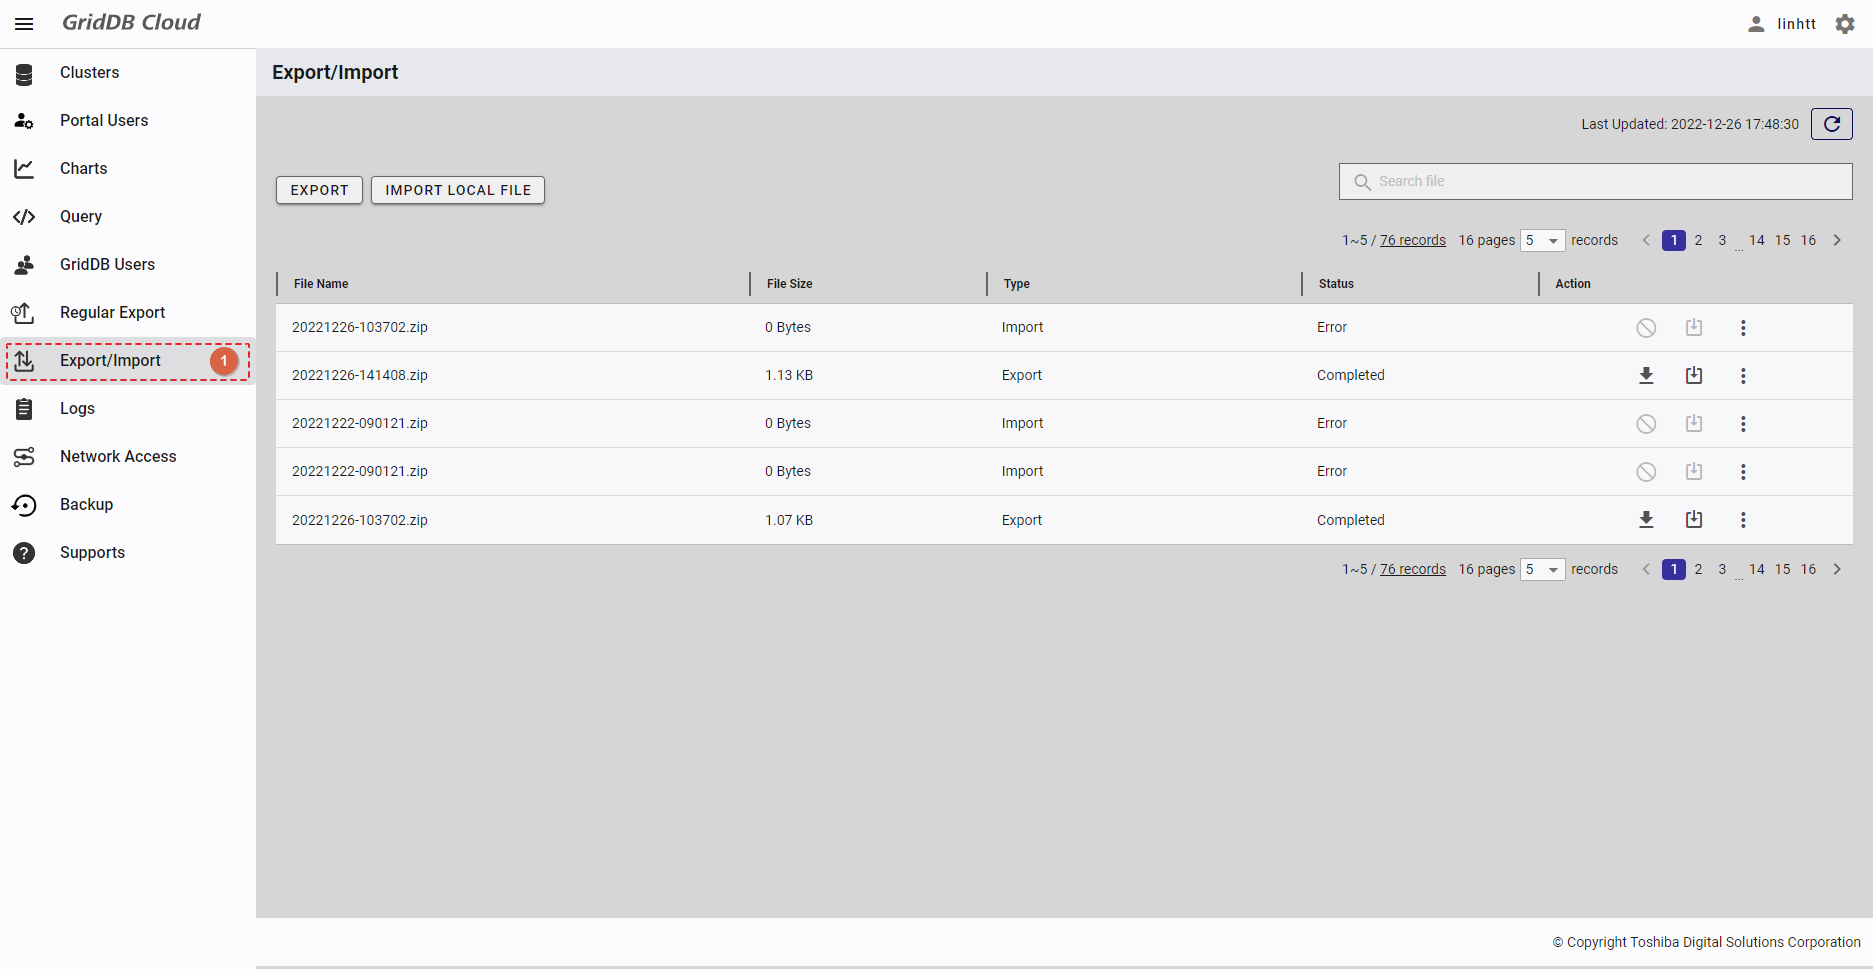The image size is (1873, 969).
Task: Click the IMPORT LOCAL FILE button
Action: (x=458, y=190)
